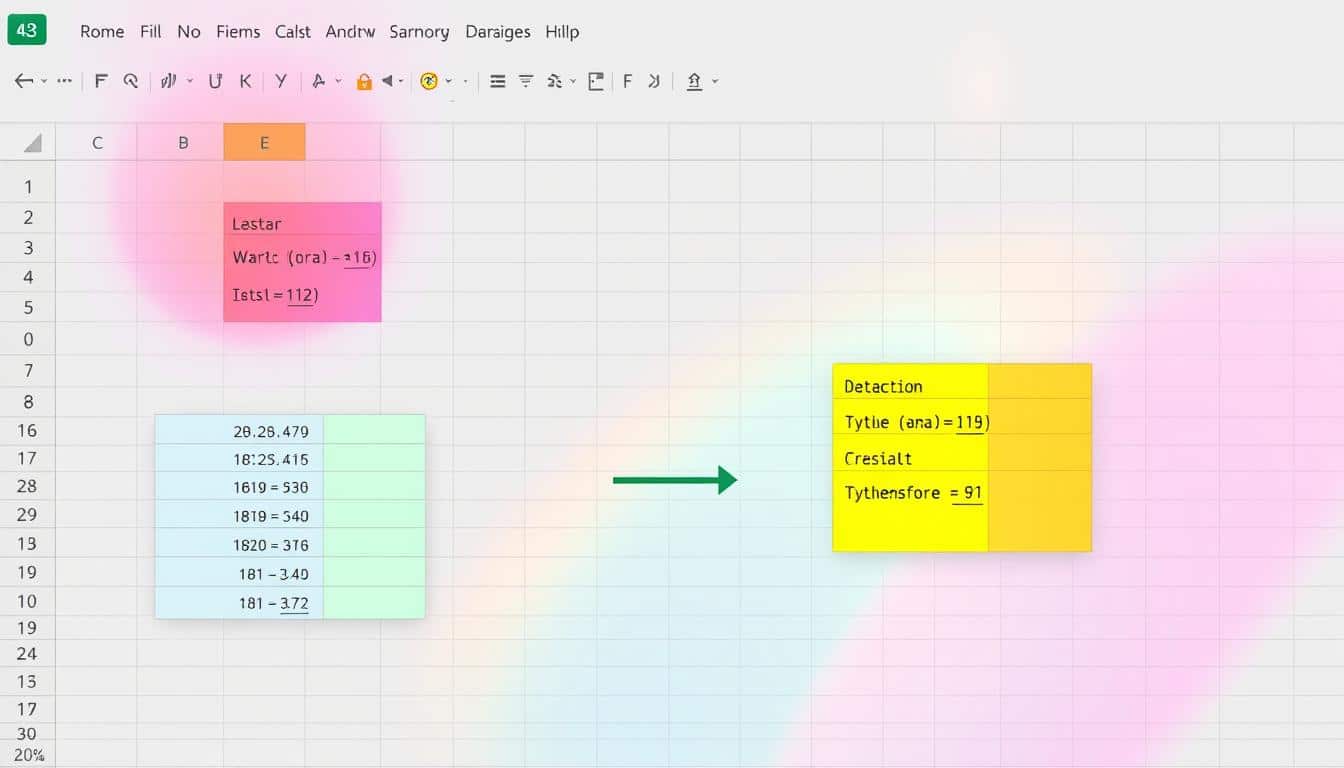Open the dropdown beside the triangle icon
The height and width of the screenshot is (768, 1344).
tap(400, 82)
